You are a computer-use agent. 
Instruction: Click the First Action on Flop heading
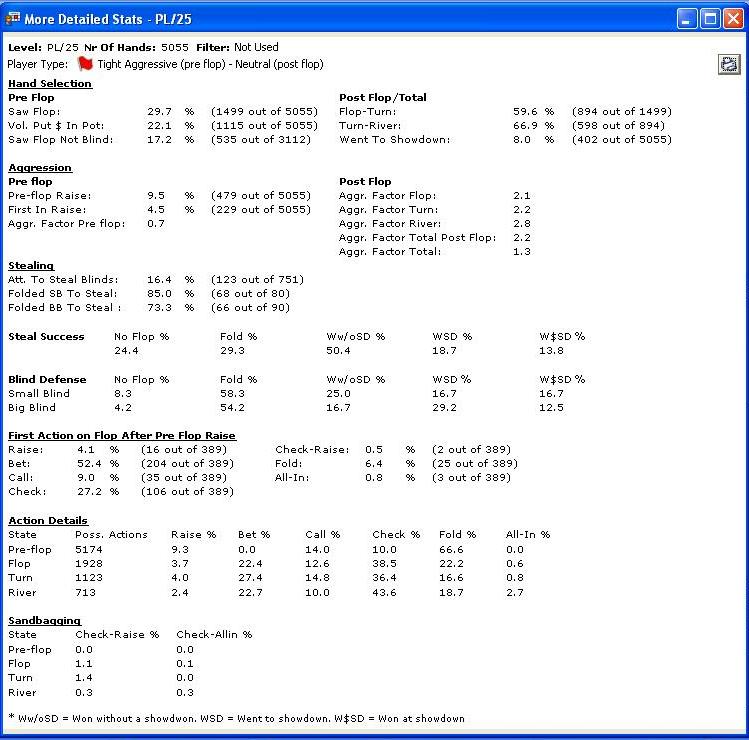coord(122,436)
